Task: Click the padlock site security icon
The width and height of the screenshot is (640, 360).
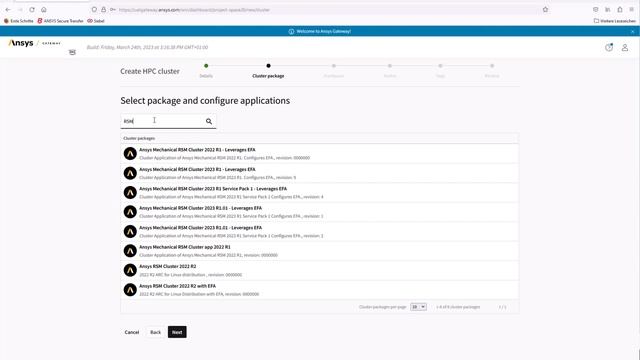Action: coord(103,9)
